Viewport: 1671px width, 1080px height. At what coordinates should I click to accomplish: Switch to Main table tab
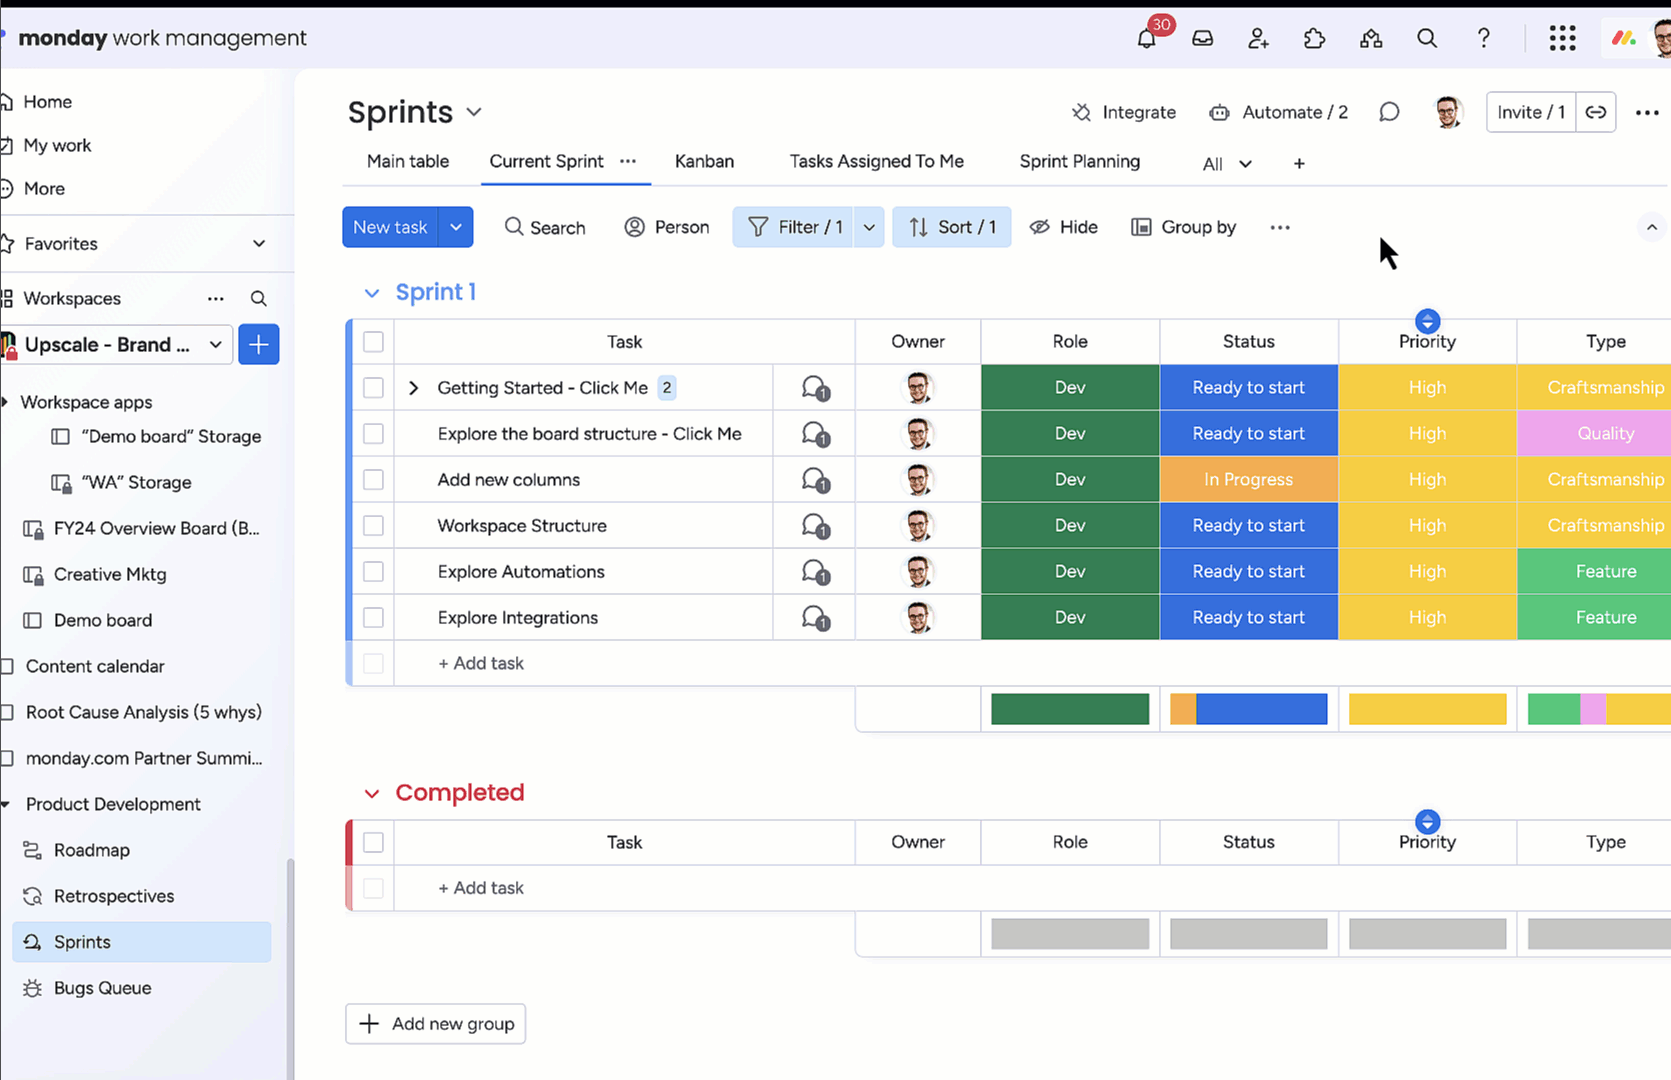[x=408, y=161]
